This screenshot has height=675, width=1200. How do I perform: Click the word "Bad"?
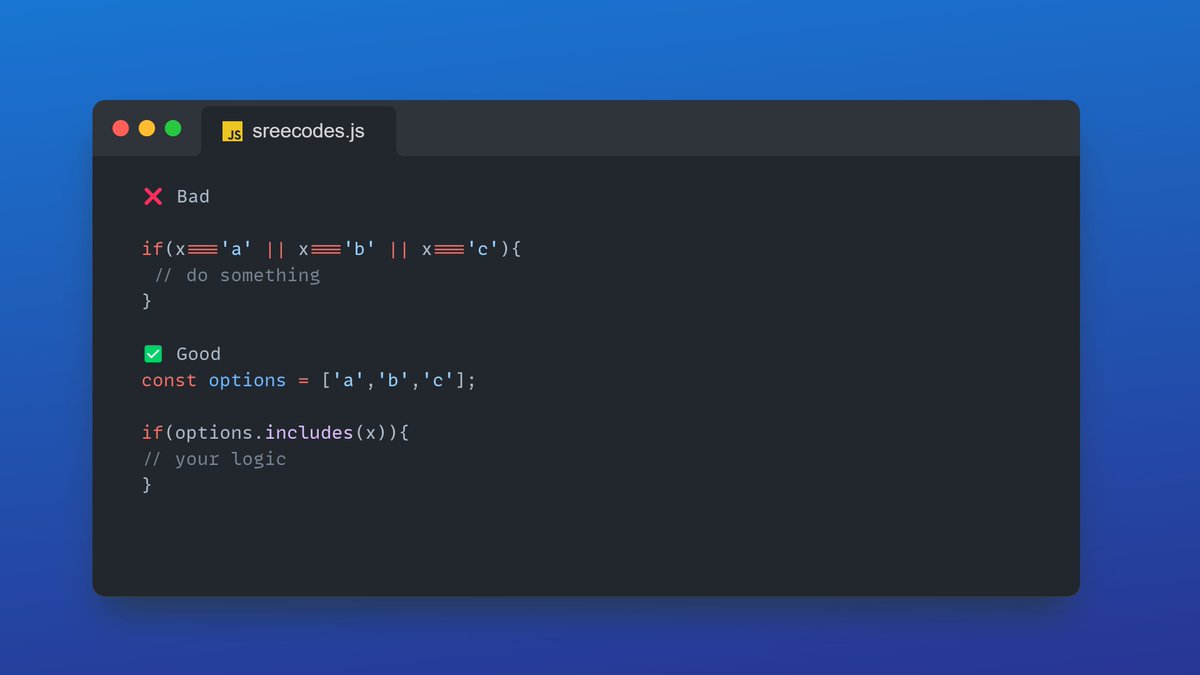pyautogui.click(x=193, y=197)
